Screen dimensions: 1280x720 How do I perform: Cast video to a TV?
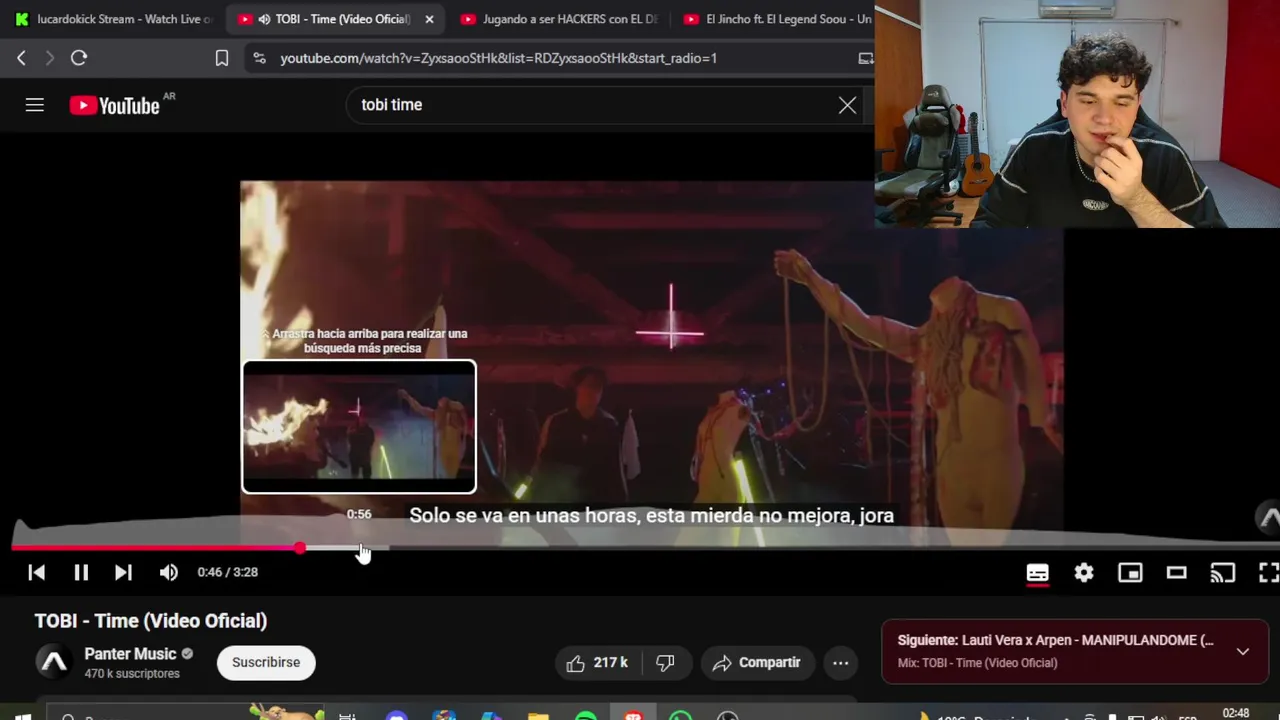click(1222, 573)
